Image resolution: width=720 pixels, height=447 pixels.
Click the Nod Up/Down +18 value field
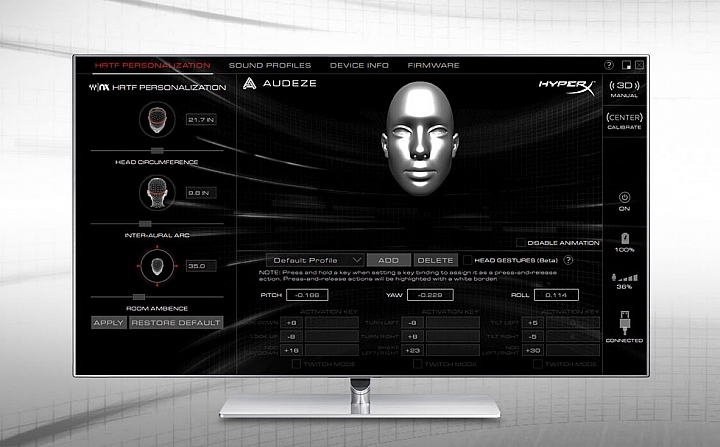pyautogui.click(x=291, y=350)
